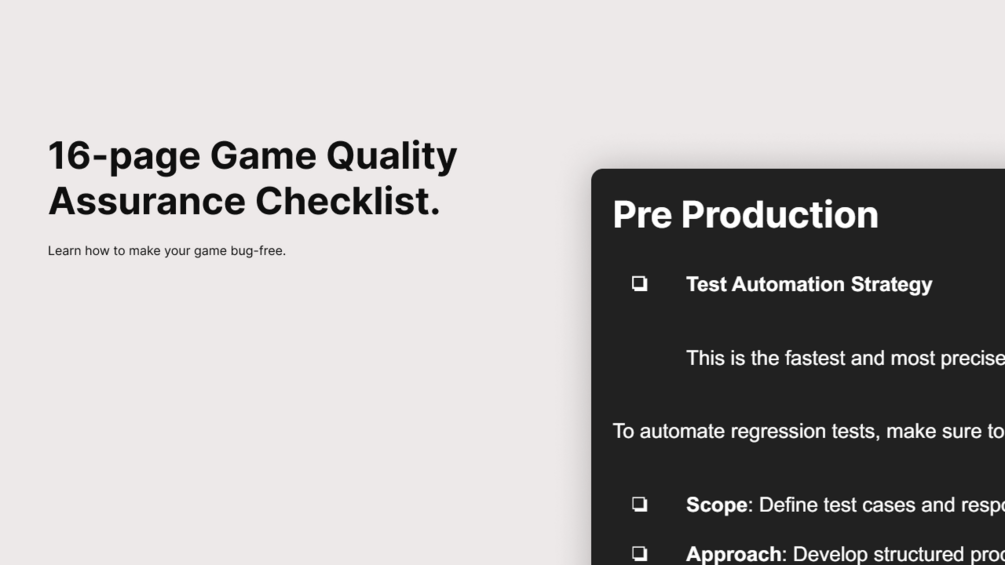Tick the Test Automation Strategy checkbox
The width and height of the screenshot is (1005, 565).
pyautogui.click(x=639, y=283)
